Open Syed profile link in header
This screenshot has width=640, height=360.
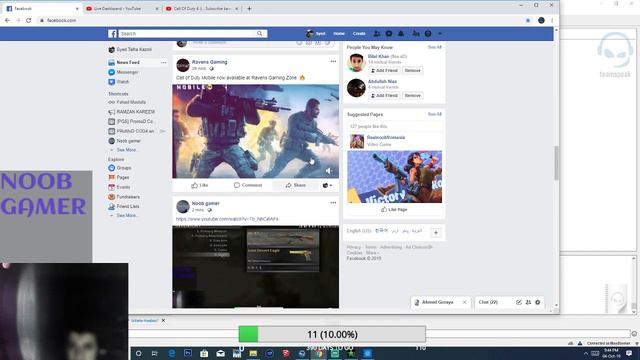(316, 33)
